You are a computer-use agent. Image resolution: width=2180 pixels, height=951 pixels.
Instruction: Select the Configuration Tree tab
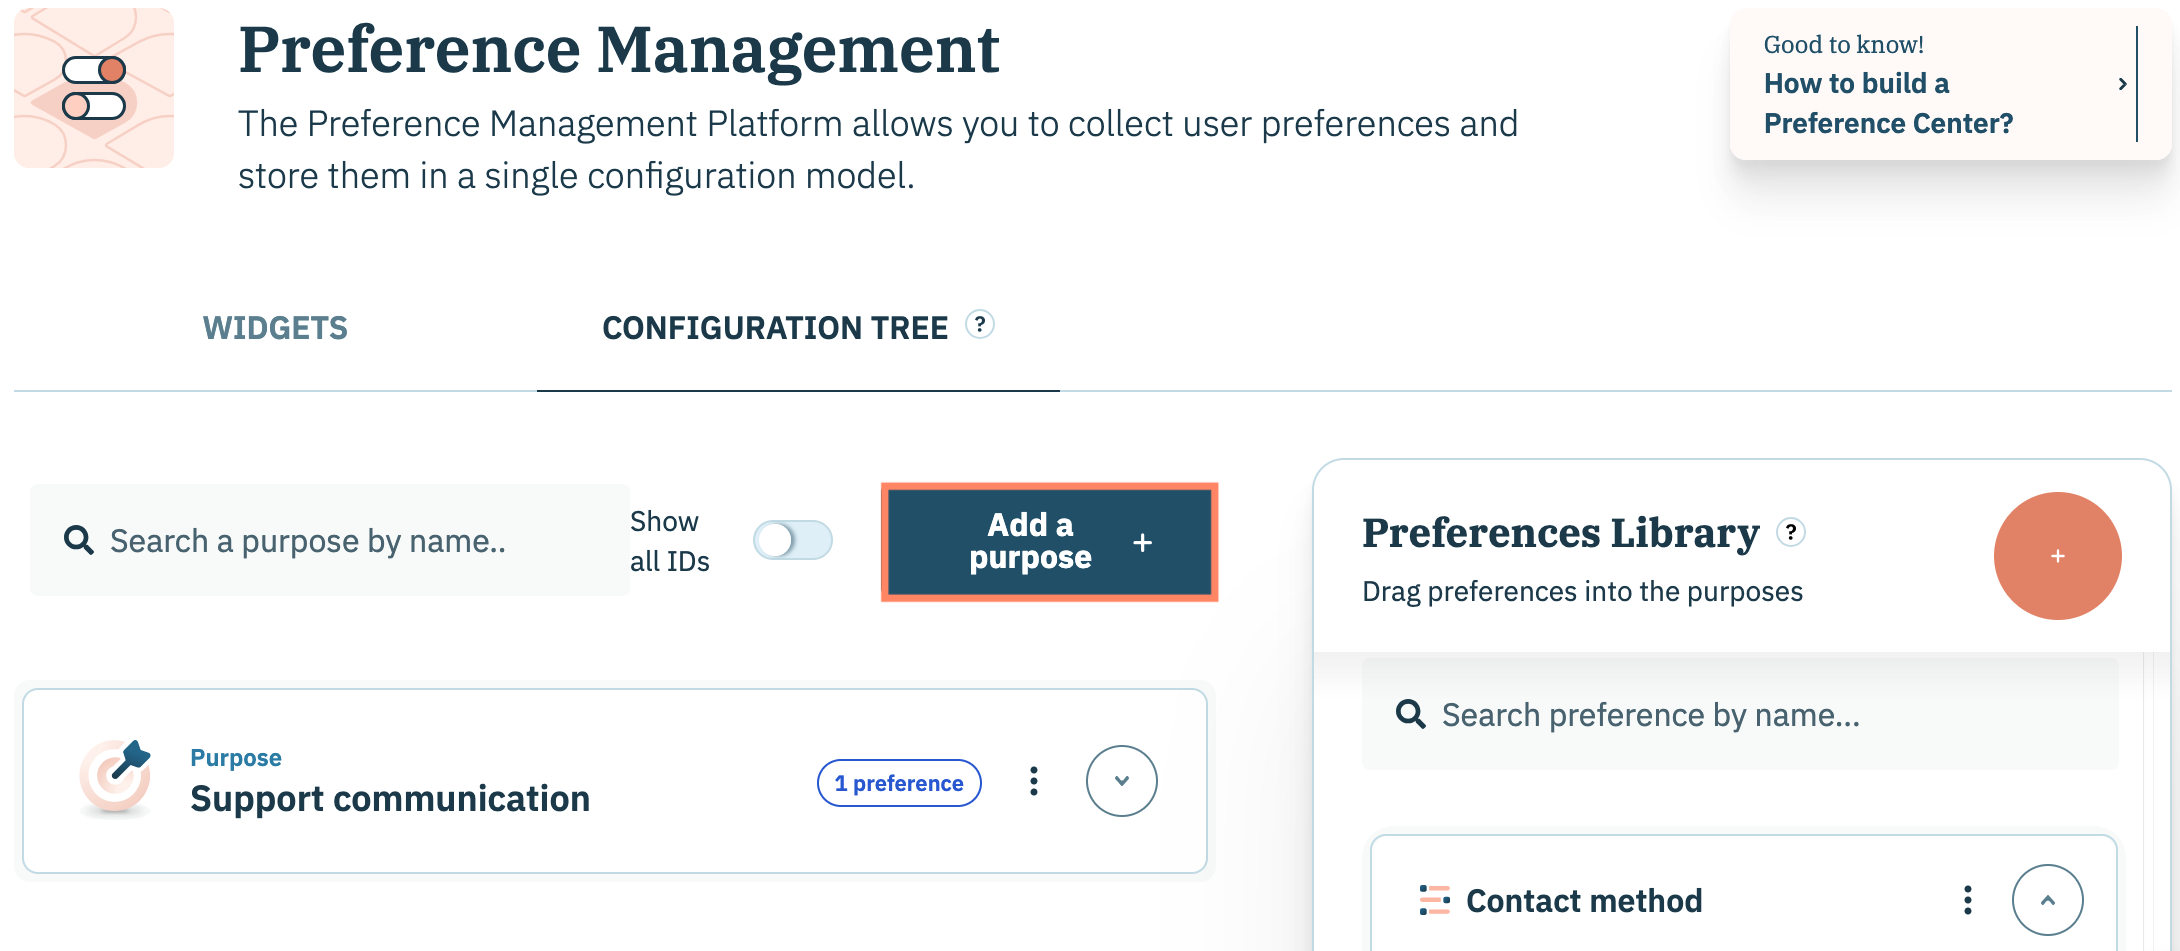(x=775, y=328)
